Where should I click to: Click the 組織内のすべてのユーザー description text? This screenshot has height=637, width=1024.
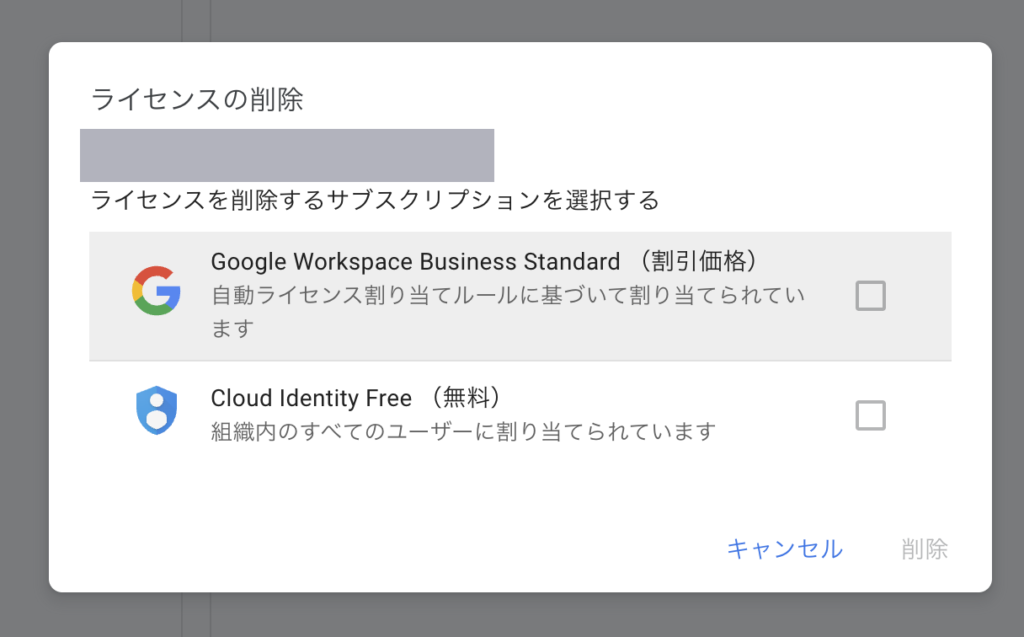[x=463, y=432]
